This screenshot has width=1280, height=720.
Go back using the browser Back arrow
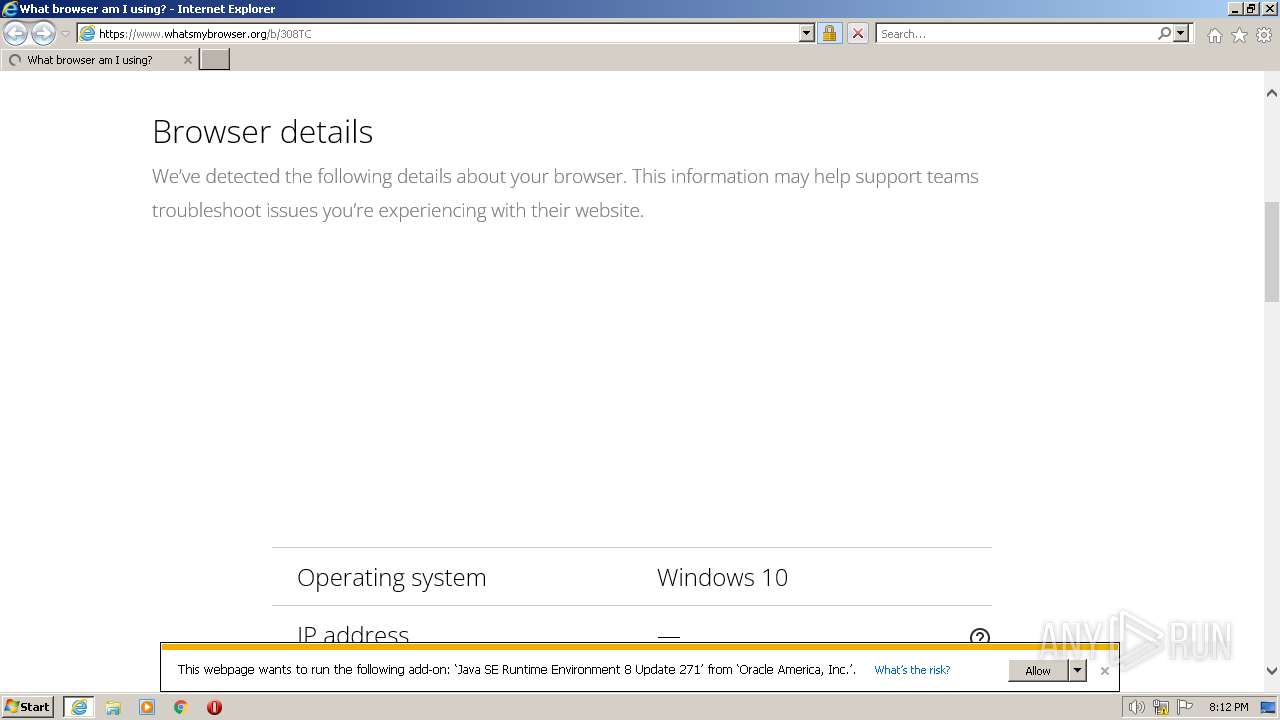click(15, 34)
